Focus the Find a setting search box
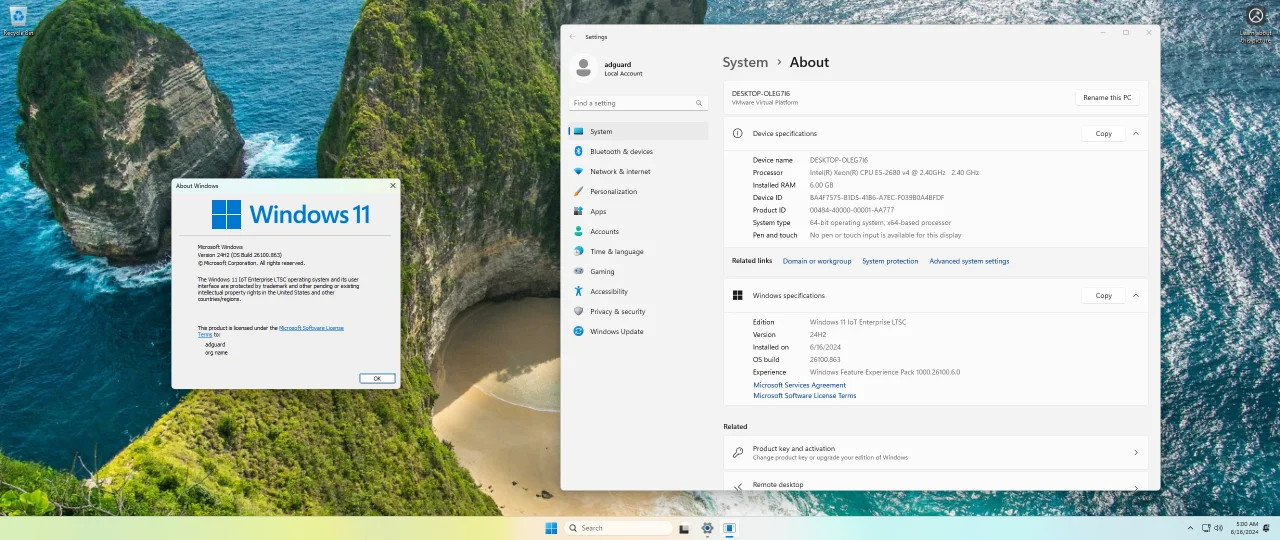Viewport: 1280px width, 540px height. 638,103
